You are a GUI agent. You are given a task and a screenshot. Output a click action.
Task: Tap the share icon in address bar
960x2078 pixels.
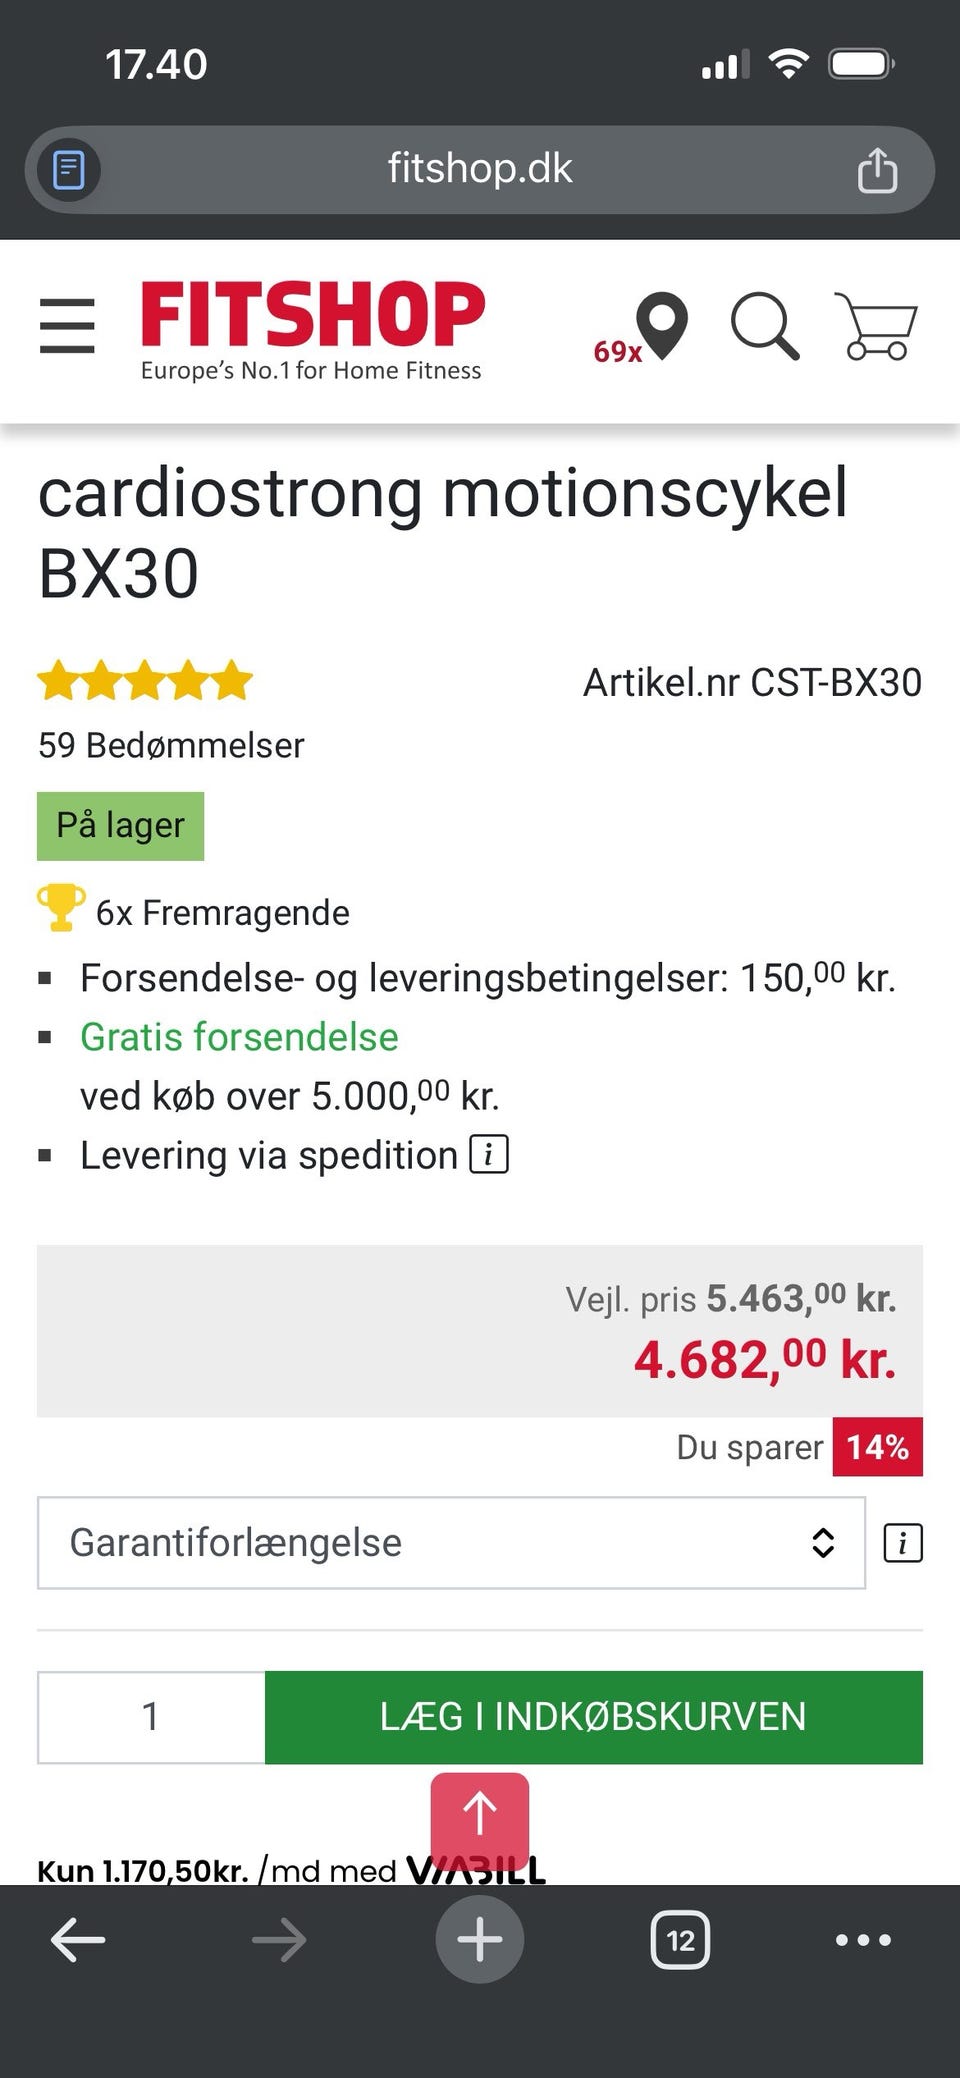(x=877, y=170)
